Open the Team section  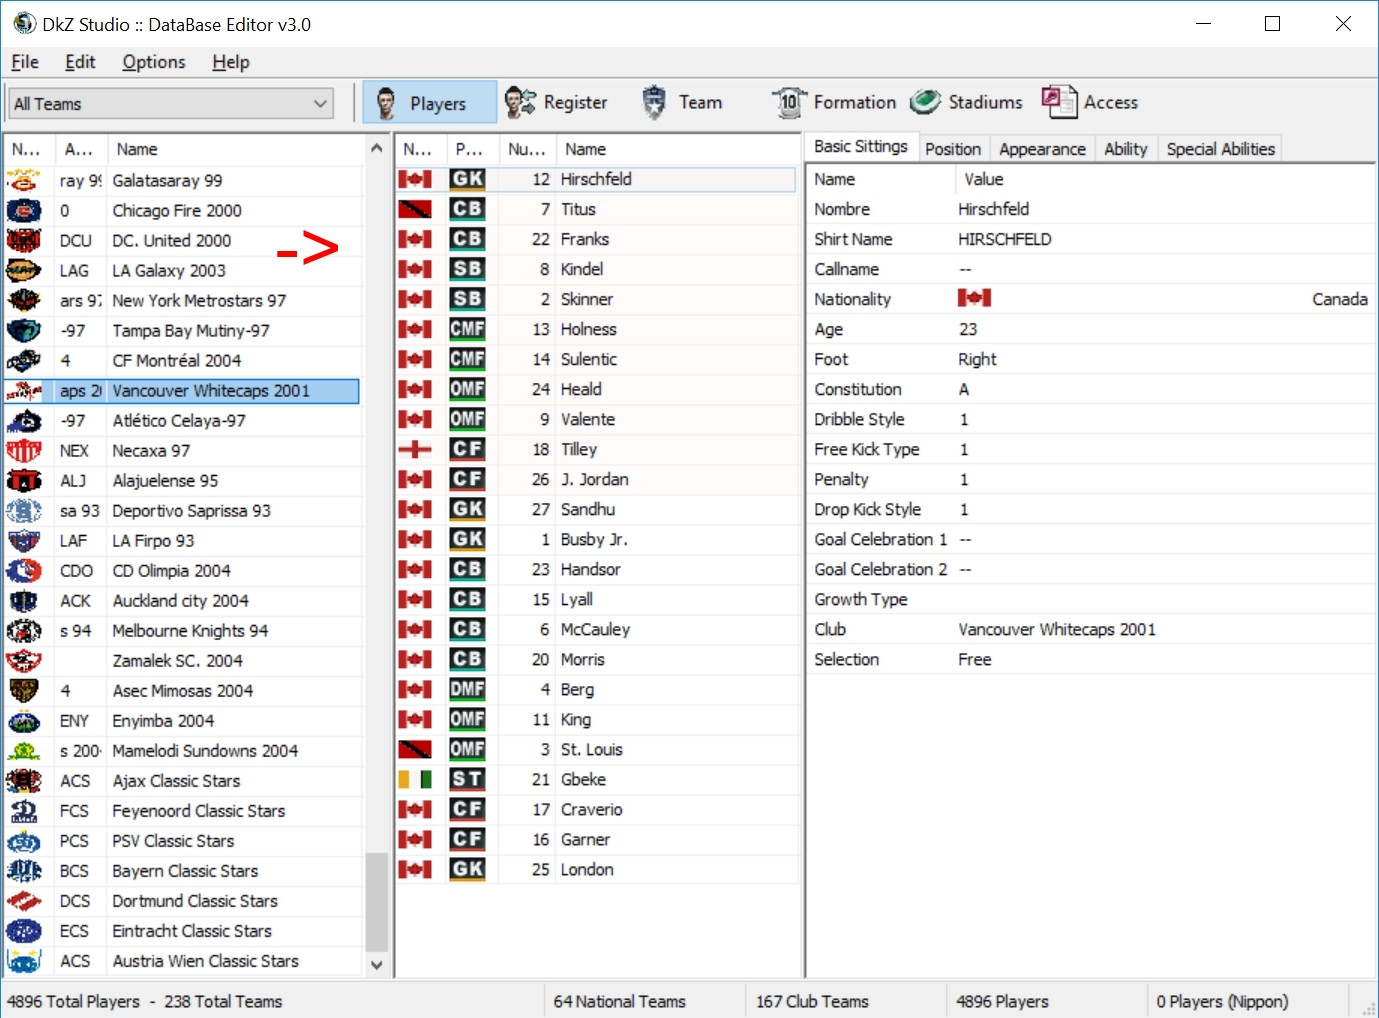coord(681,102)
